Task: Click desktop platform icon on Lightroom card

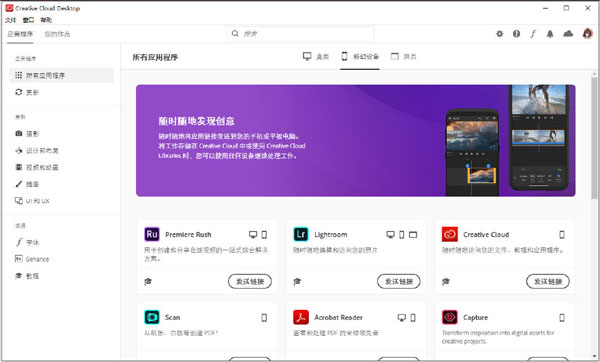Action: pyautogui.click(x=390, y=235)
